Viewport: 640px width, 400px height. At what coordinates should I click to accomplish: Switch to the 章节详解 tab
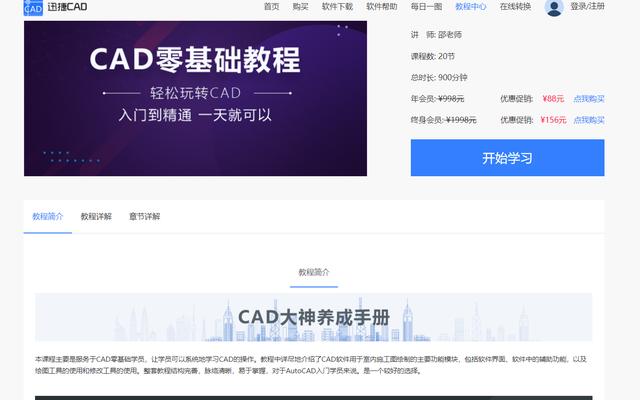pyautogui.click(x=144, y=216)
